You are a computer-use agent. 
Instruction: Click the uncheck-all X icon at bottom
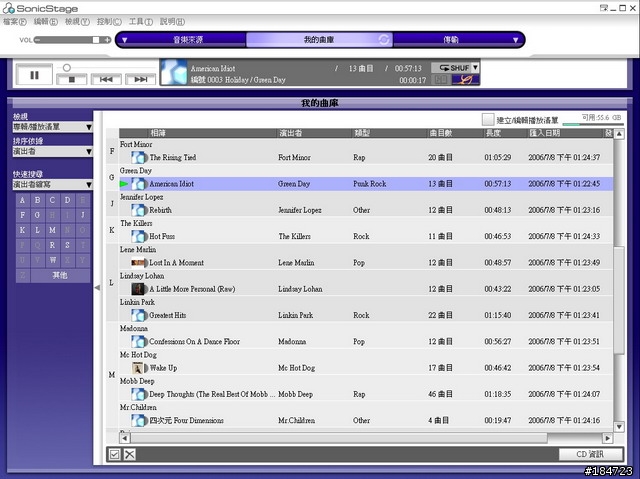coord(130,454)
